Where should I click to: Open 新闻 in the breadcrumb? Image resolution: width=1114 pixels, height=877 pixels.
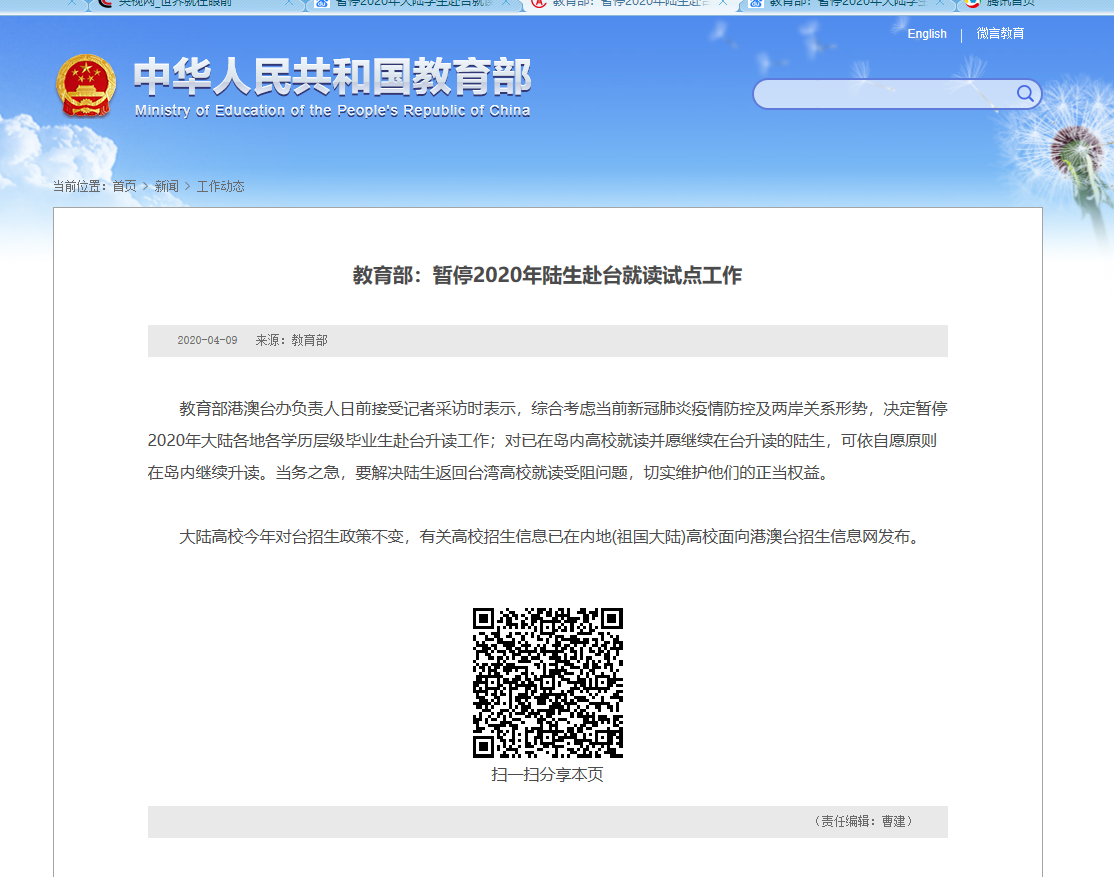[x=166, y=186]
